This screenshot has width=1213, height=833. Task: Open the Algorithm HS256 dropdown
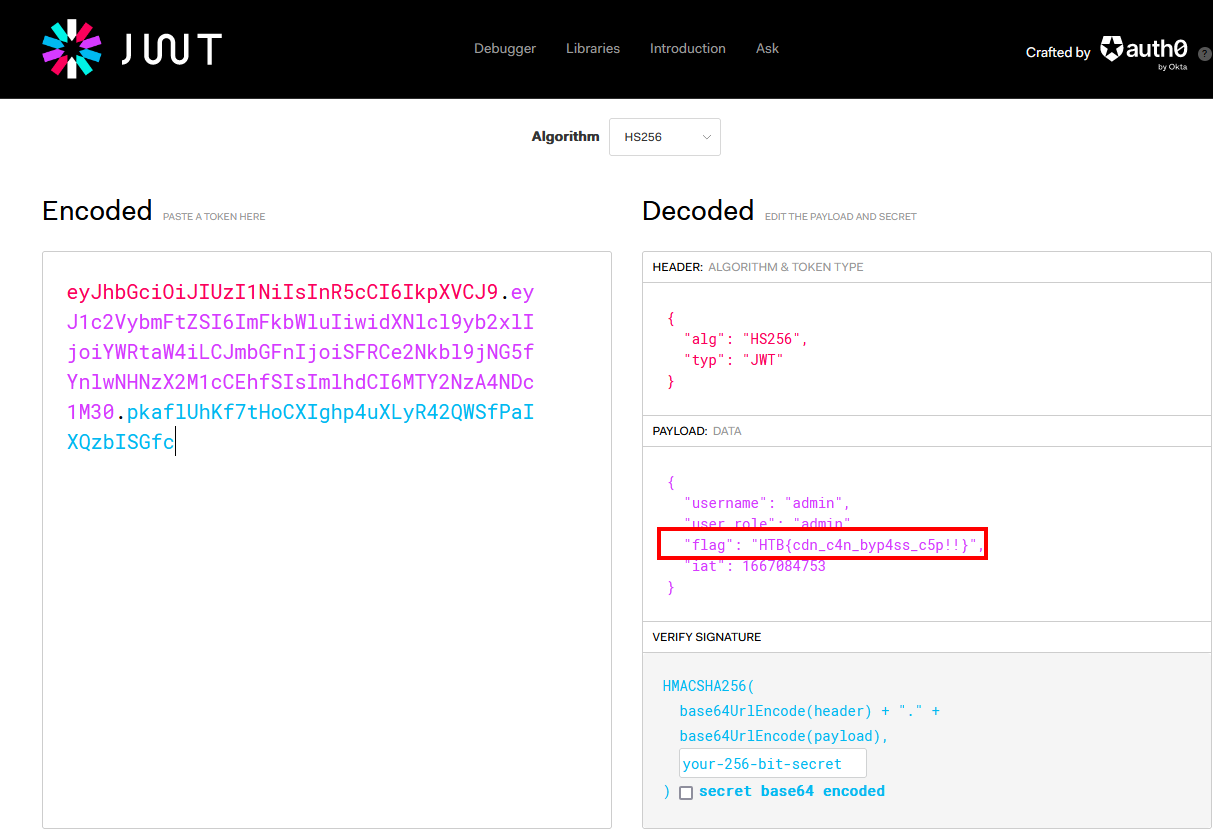pos(664,137)
